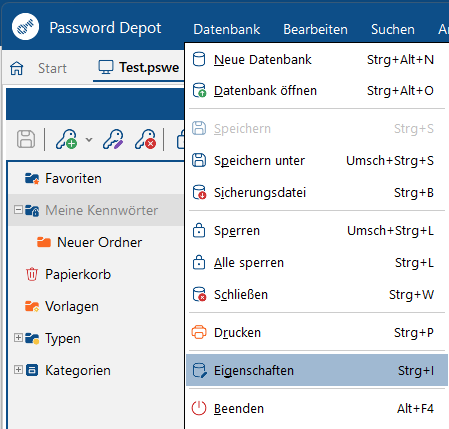
Task: Click the Password Depot logo icon
Action: 25,27
